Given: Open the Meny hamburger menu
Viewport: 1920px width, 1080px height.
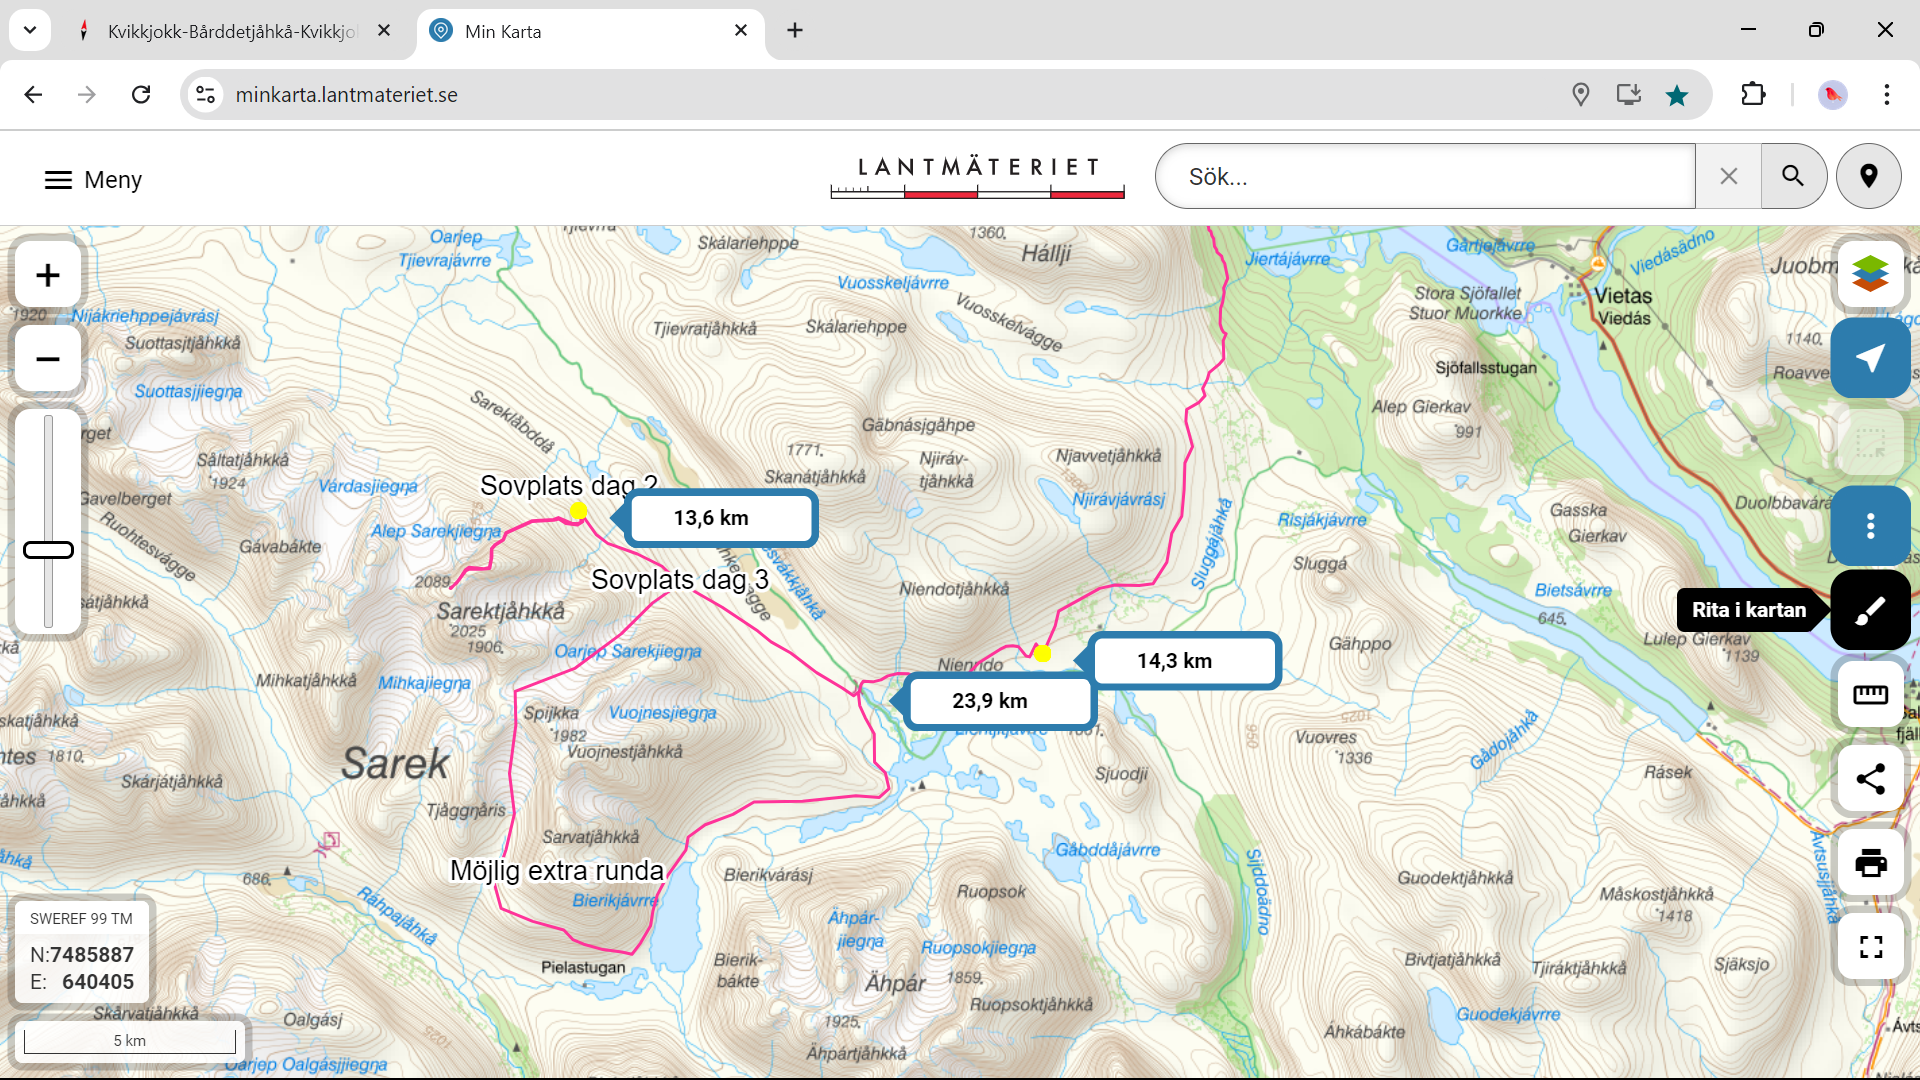Looking at the screenshot, I should tap(93, 180).
